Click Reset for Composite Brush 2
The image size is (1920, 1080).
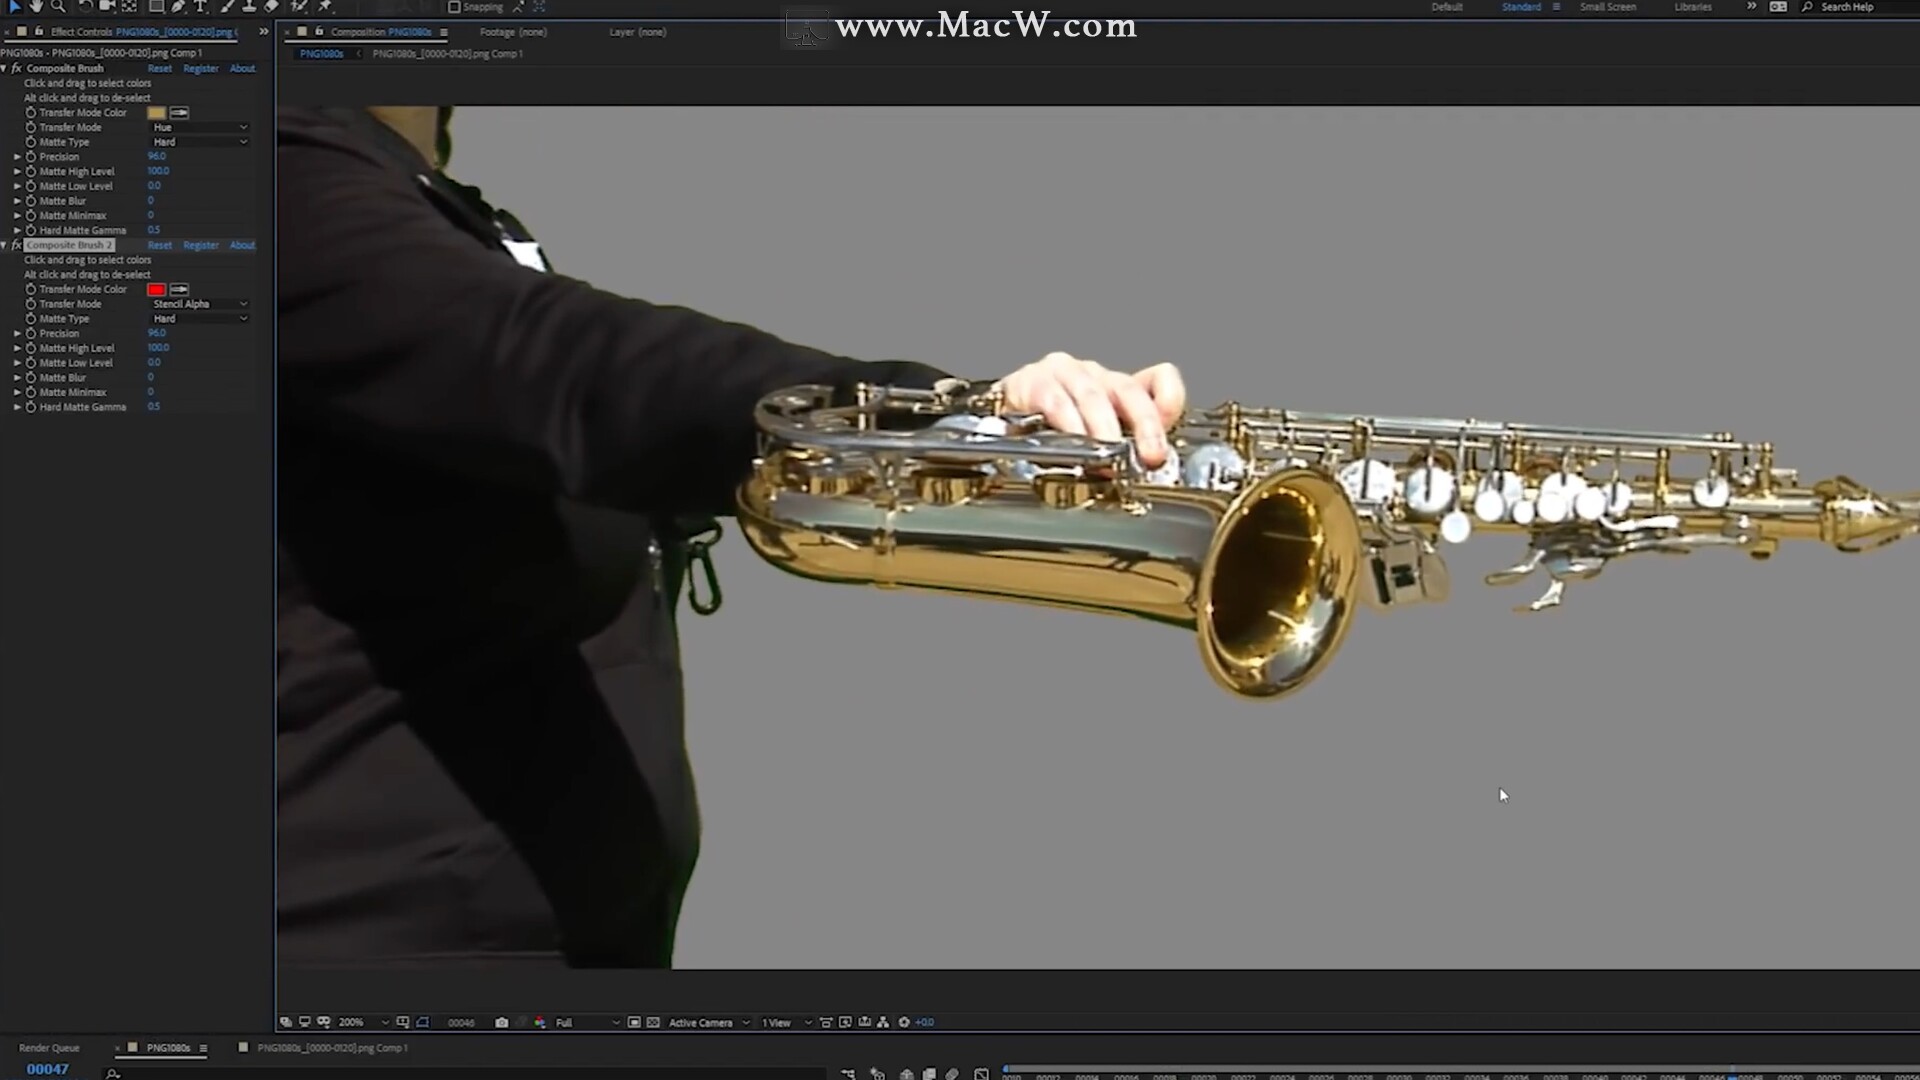pyautogui.click(x=159, y=245)
